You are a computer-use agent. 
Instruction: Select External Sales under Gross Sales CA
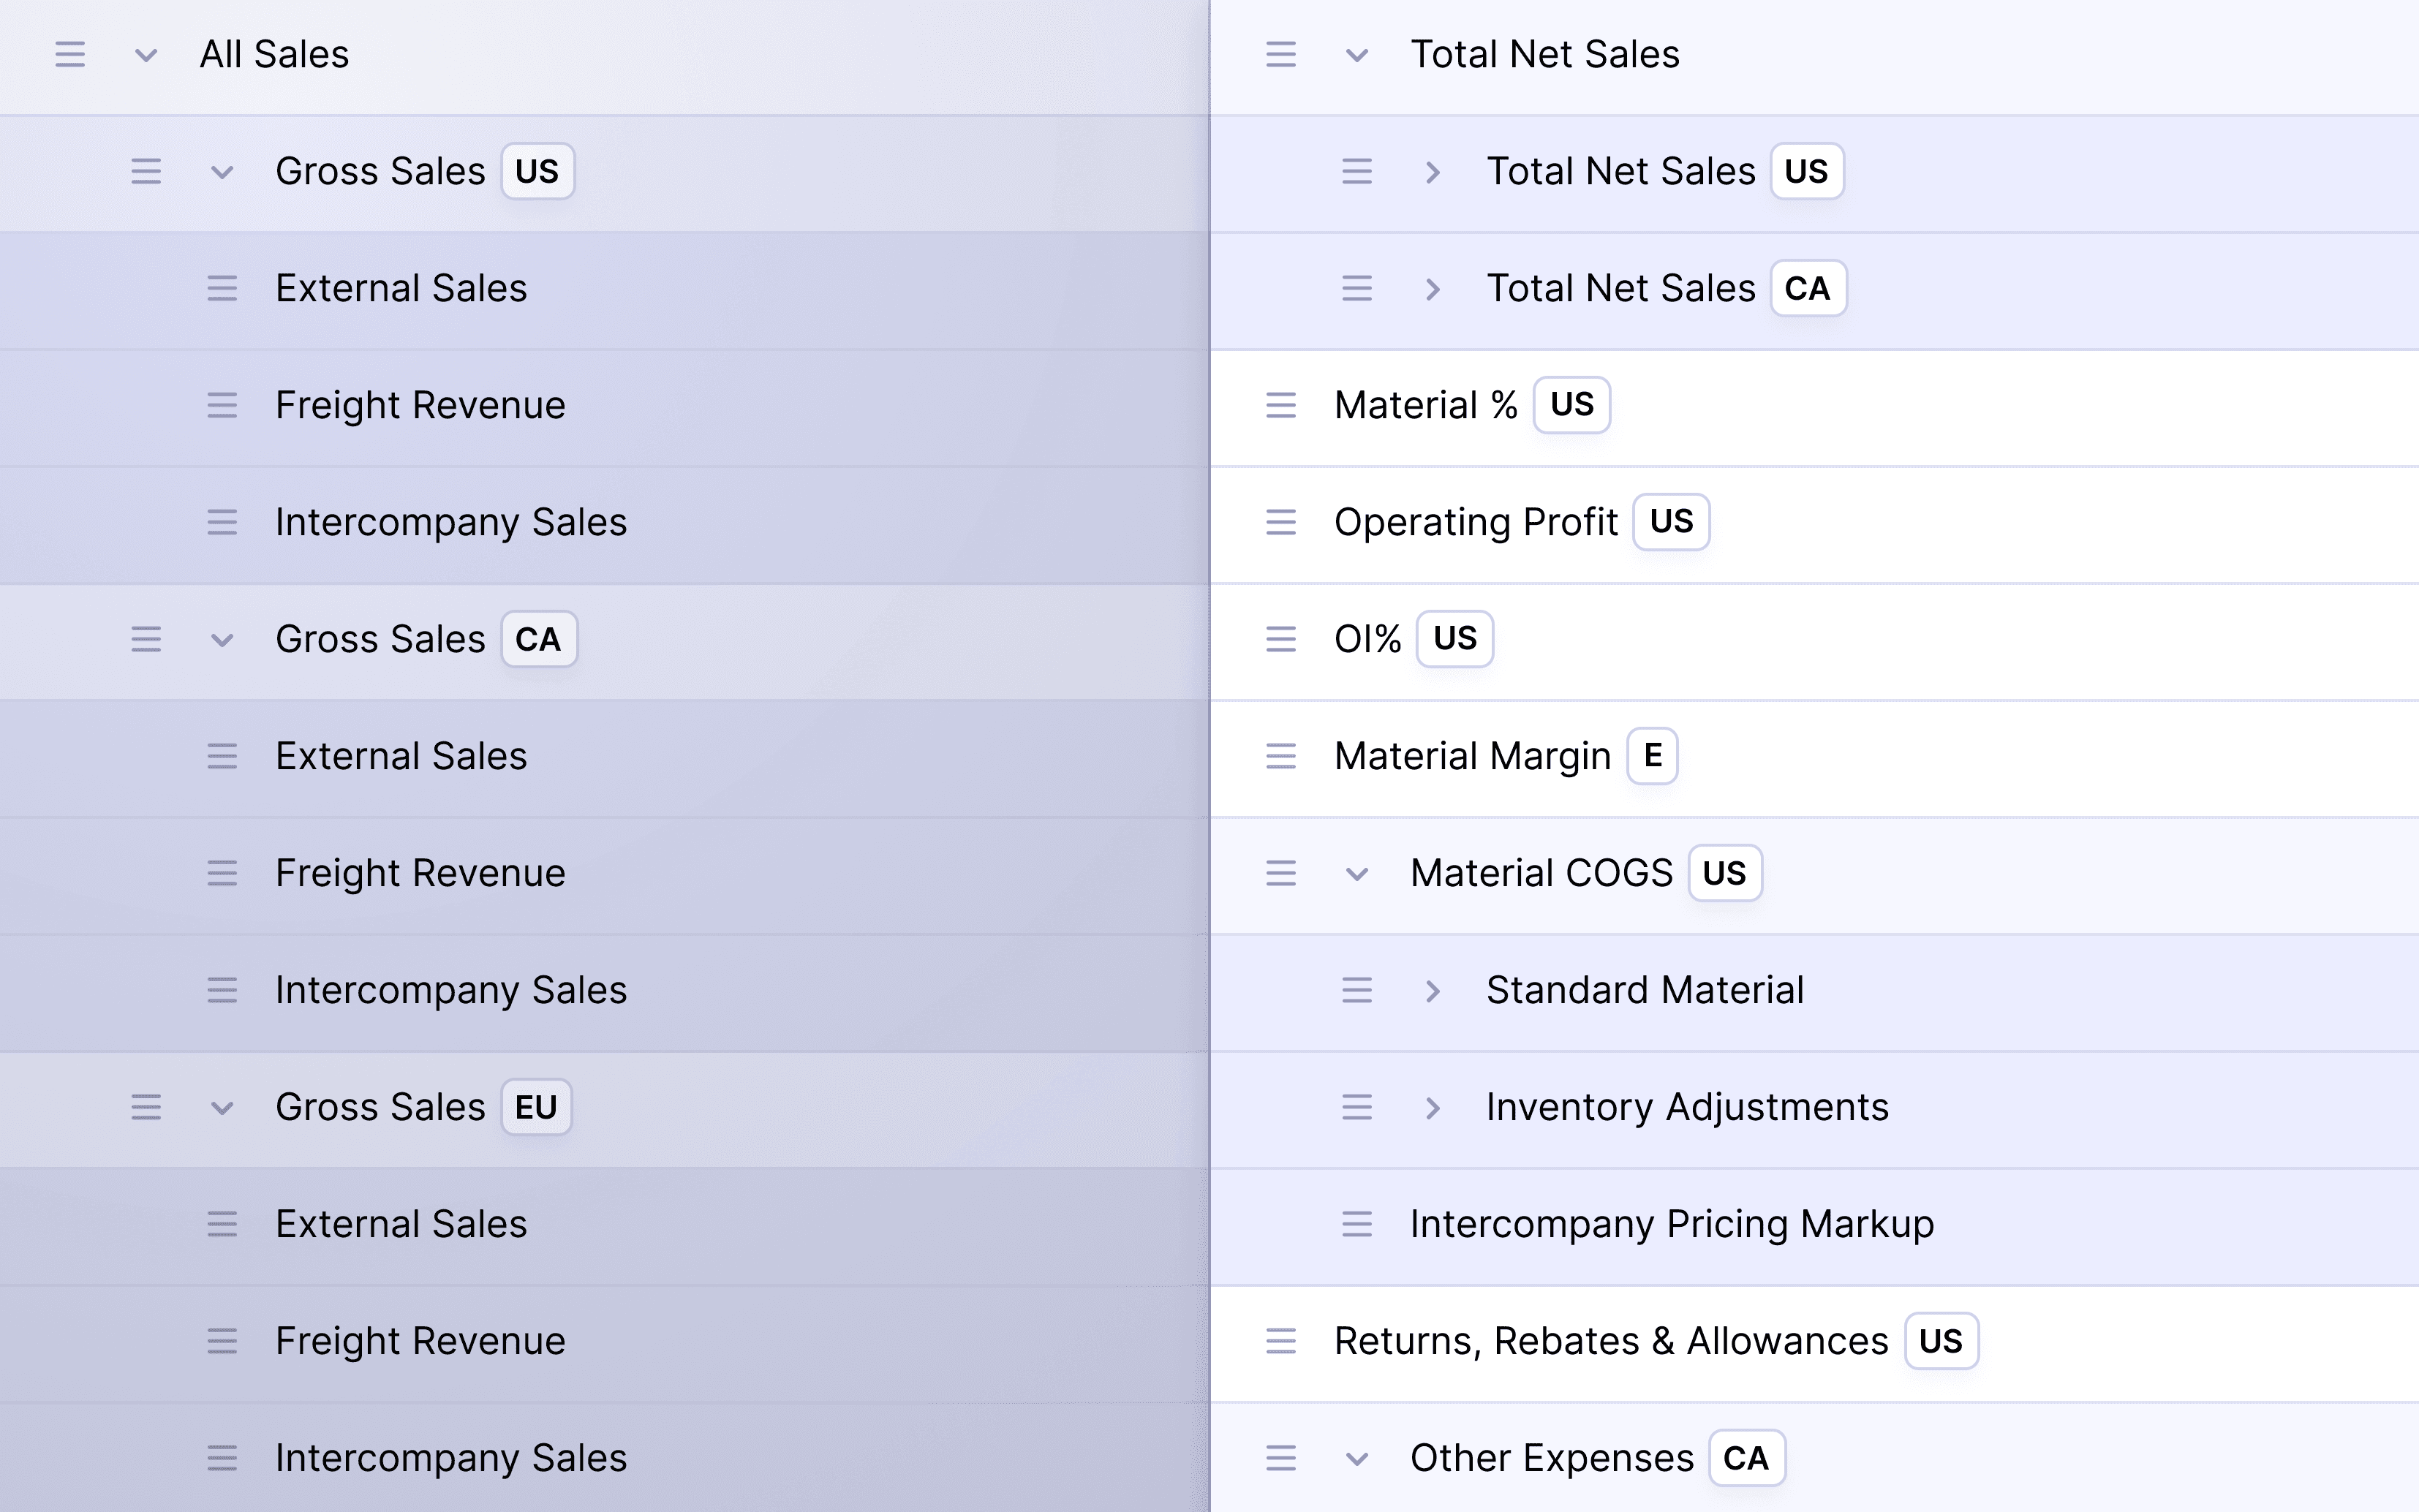coord(402,757)
